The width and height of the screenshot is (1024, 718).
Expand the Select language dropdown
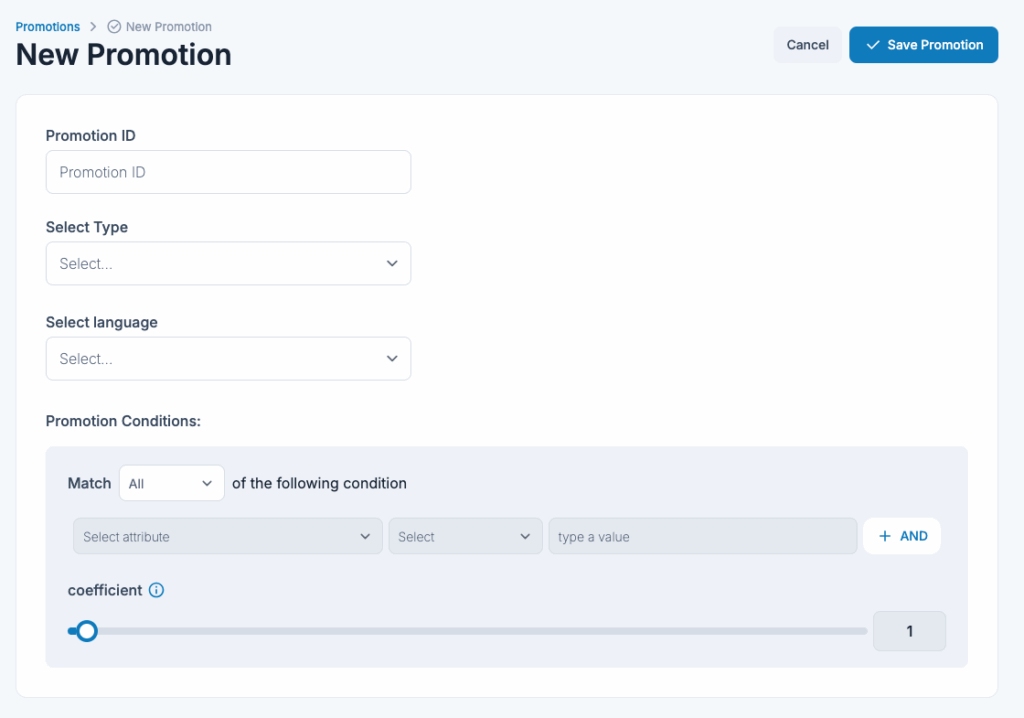(x=228, y=359)
